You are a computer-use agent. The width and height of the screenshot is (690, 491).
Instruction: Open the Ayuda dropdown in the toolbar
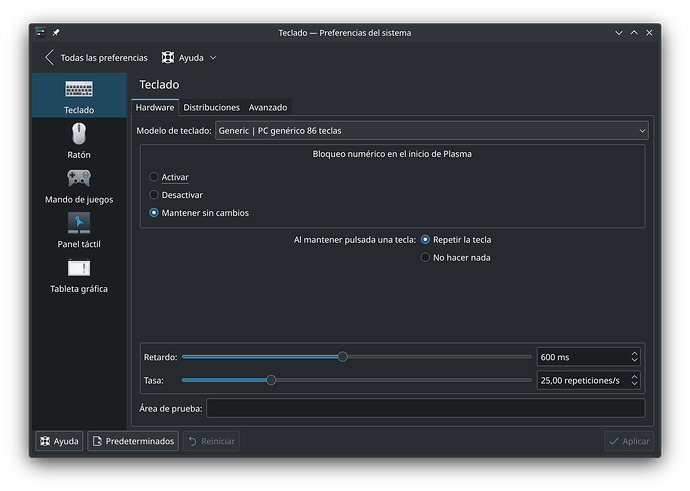(189, 58)
